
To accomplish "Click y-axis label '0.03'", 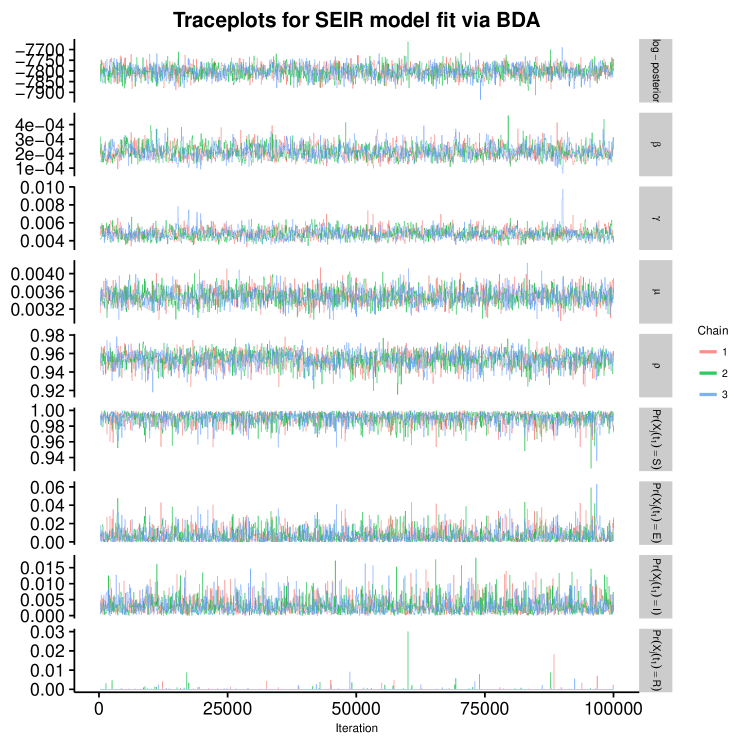I will coord(47,632).
